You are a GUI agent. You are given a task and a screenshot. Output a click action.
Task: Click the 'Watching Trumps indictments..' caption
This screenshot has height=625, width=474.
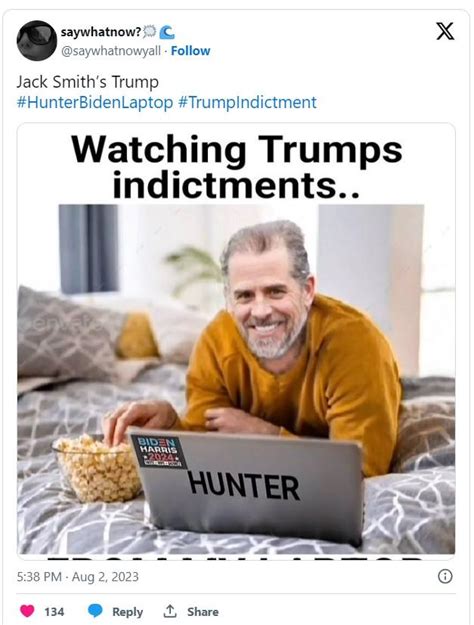tap(236, 167)
